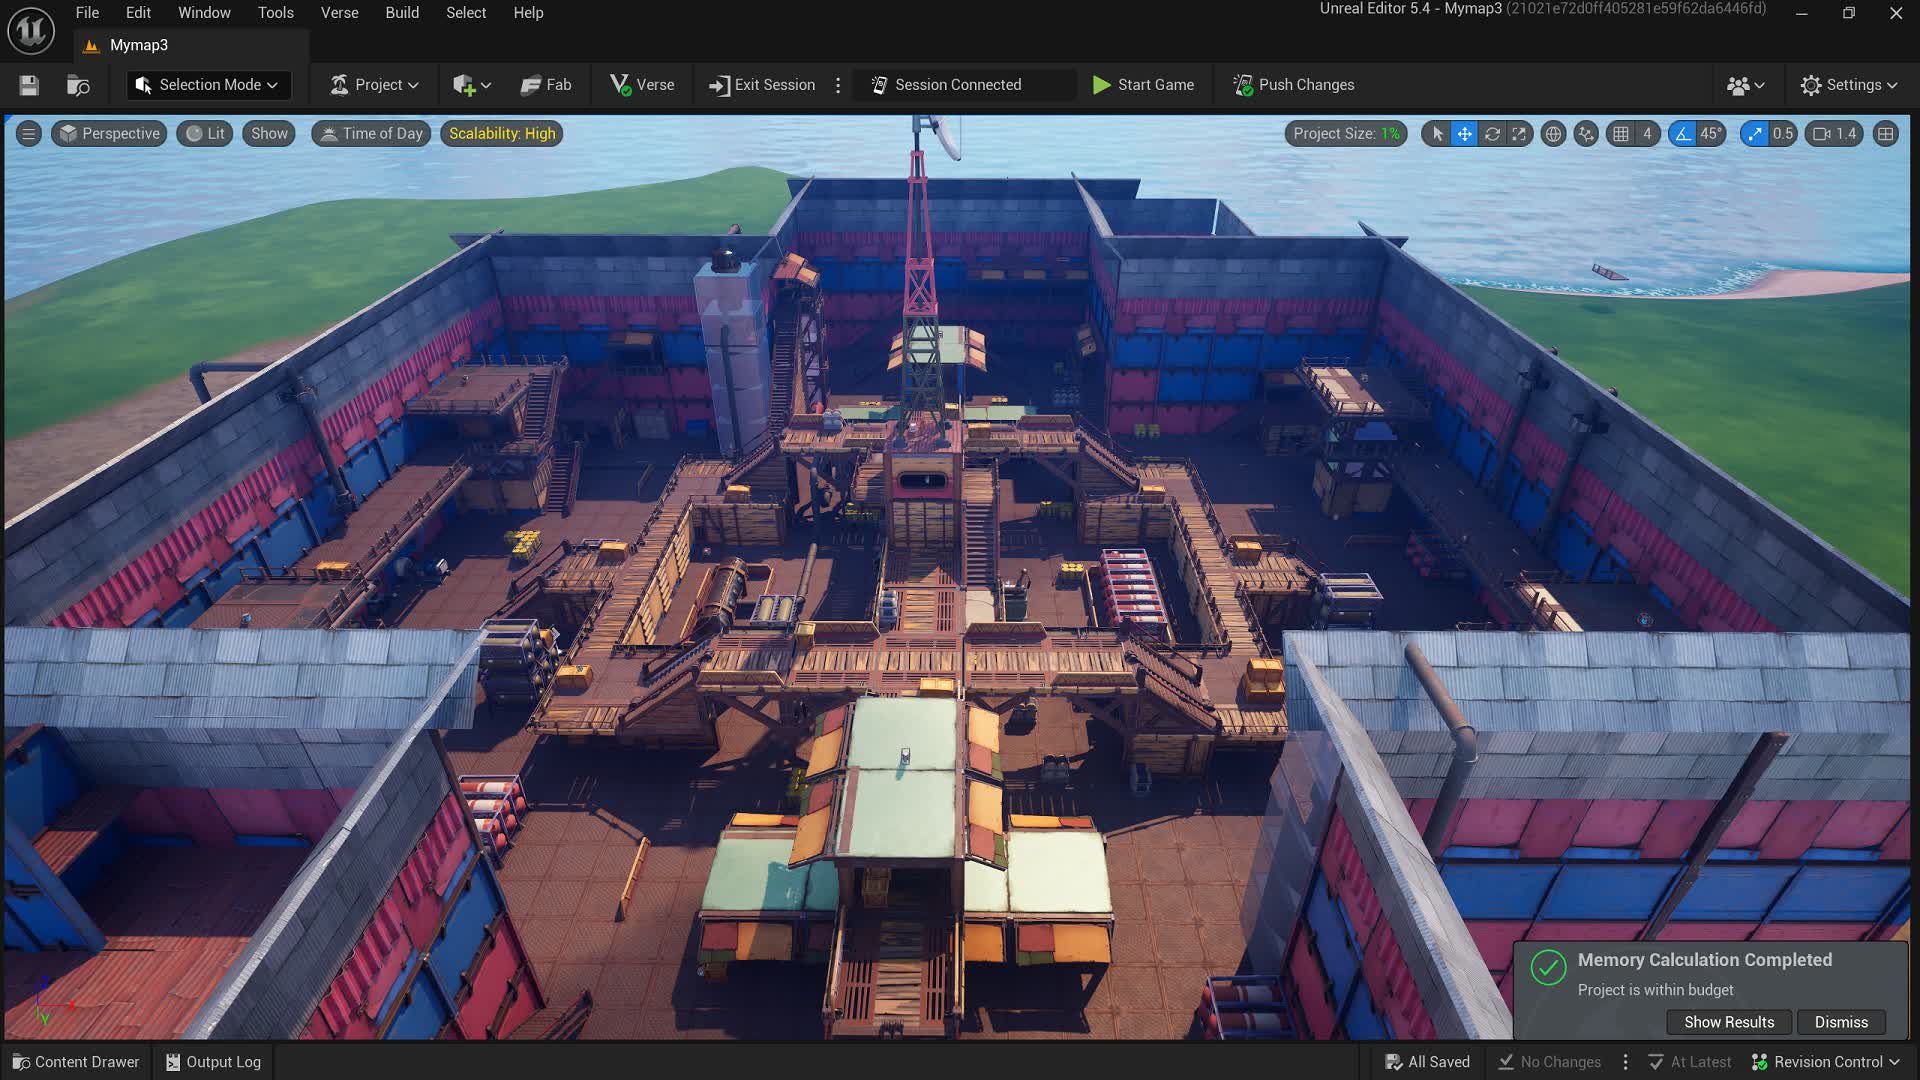Viewport: 1920px width, 1080px height.
Task: Open the quick add content dropdown
Action: tap(471, 85)
